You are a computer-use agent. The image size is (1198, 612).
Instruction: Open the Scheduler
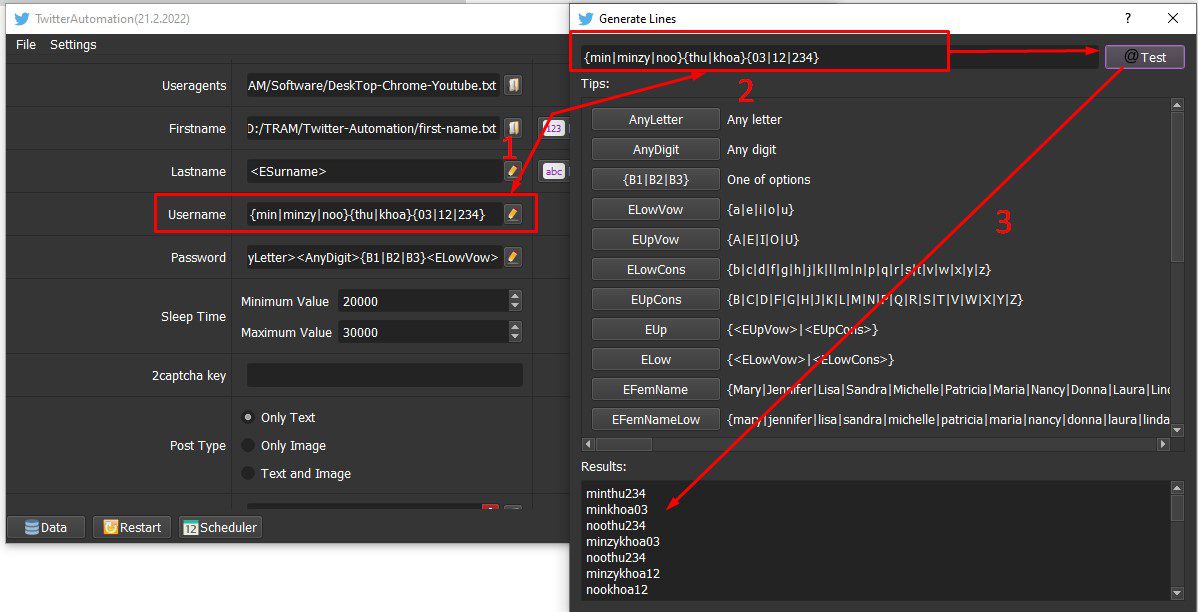click(221, 527)
